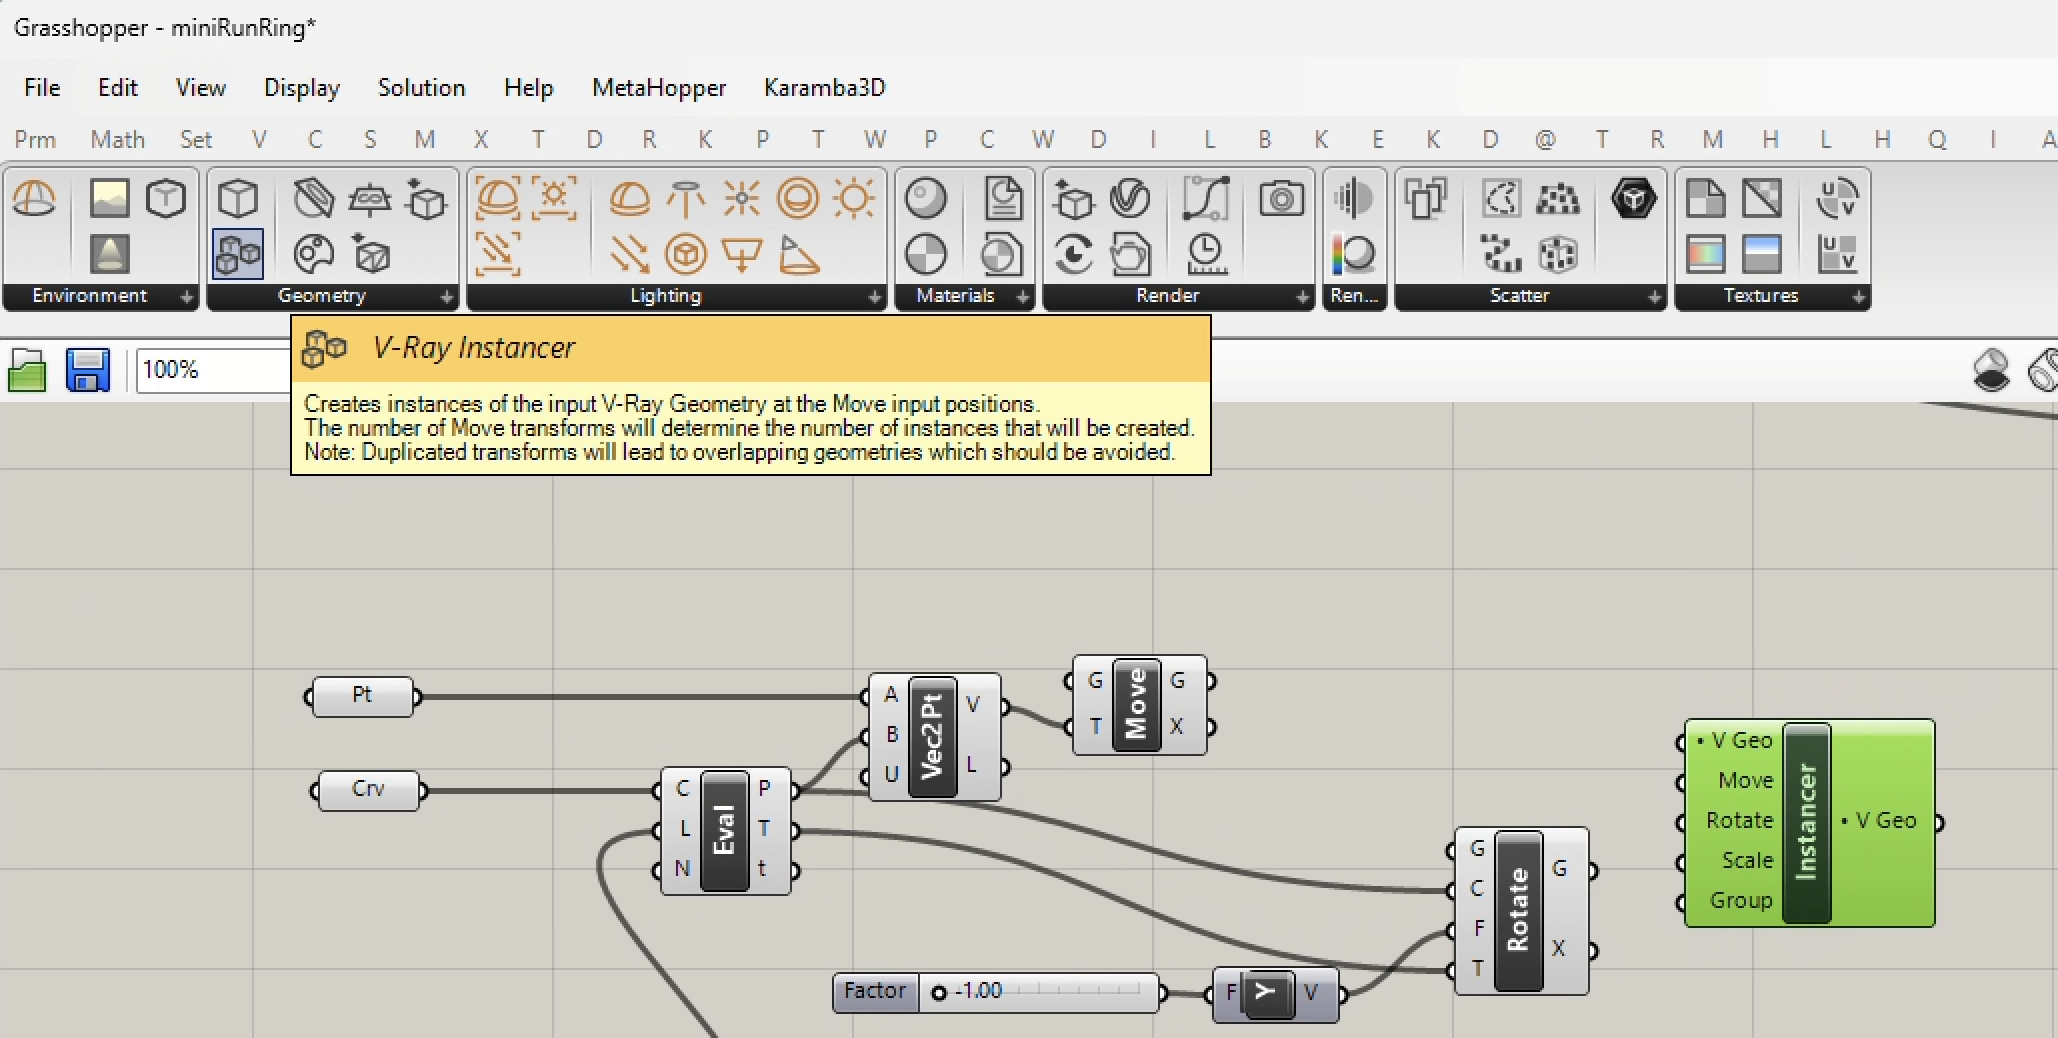Open the Display menu
2058x1038 pixels.
302,88
